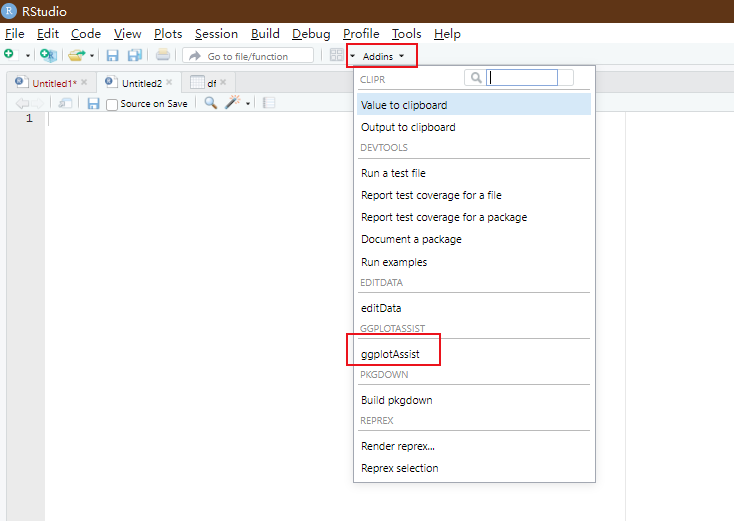
Task: Choose the Render reprex... addin
Action: pyautogui.click(x=397, y=446)
